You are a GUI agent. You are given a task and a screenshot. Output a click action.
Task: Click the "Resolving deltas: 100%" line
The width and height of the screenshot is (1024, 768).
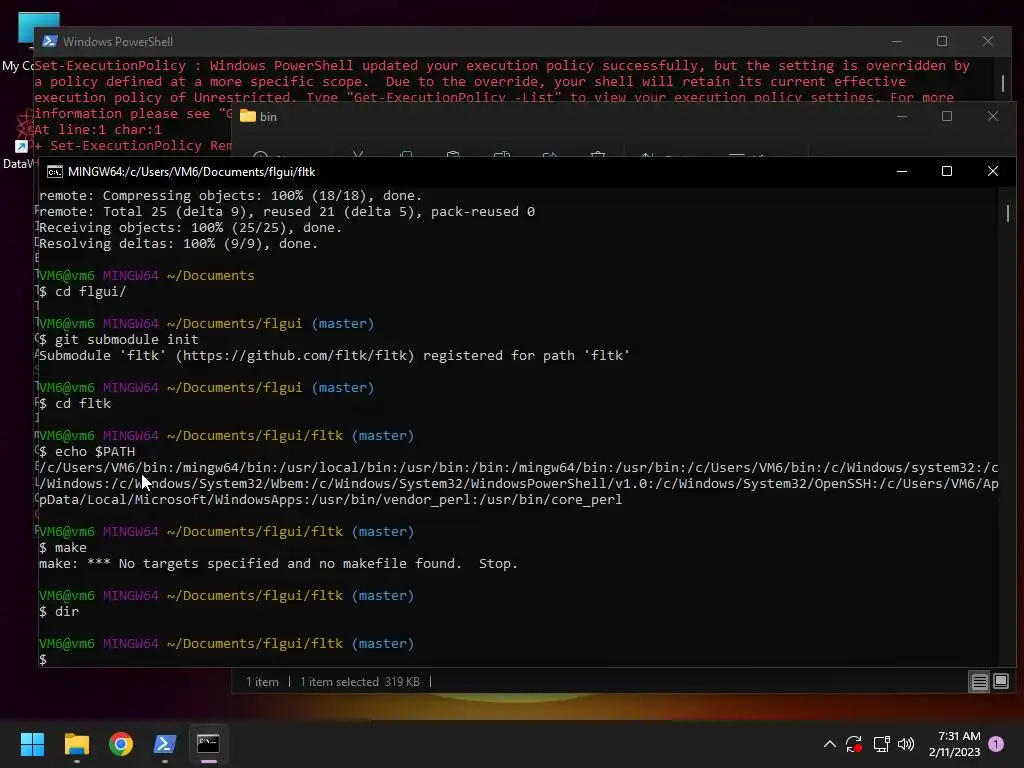point(178,244)
